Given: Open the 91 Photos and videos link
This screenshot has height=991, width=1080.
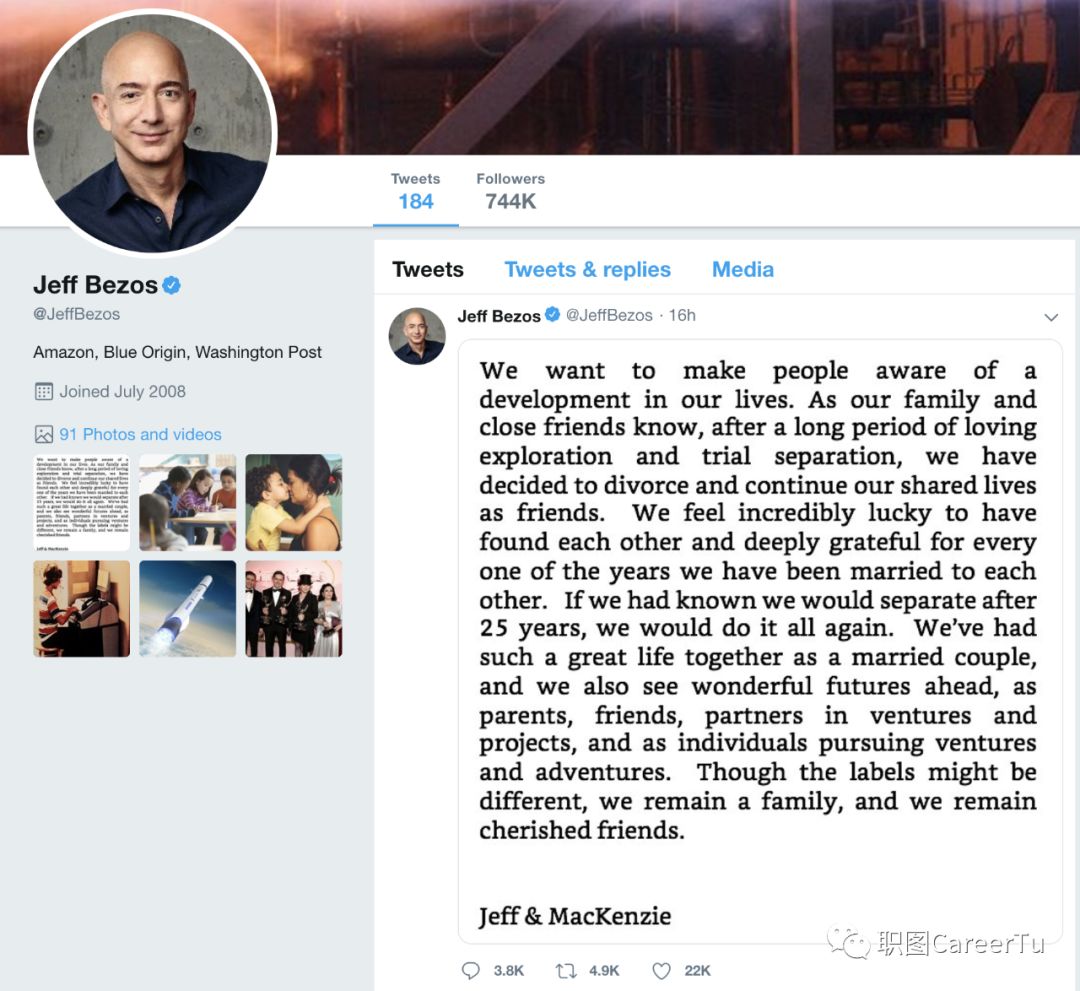Looking at the screenshot, I should (141, 434).
